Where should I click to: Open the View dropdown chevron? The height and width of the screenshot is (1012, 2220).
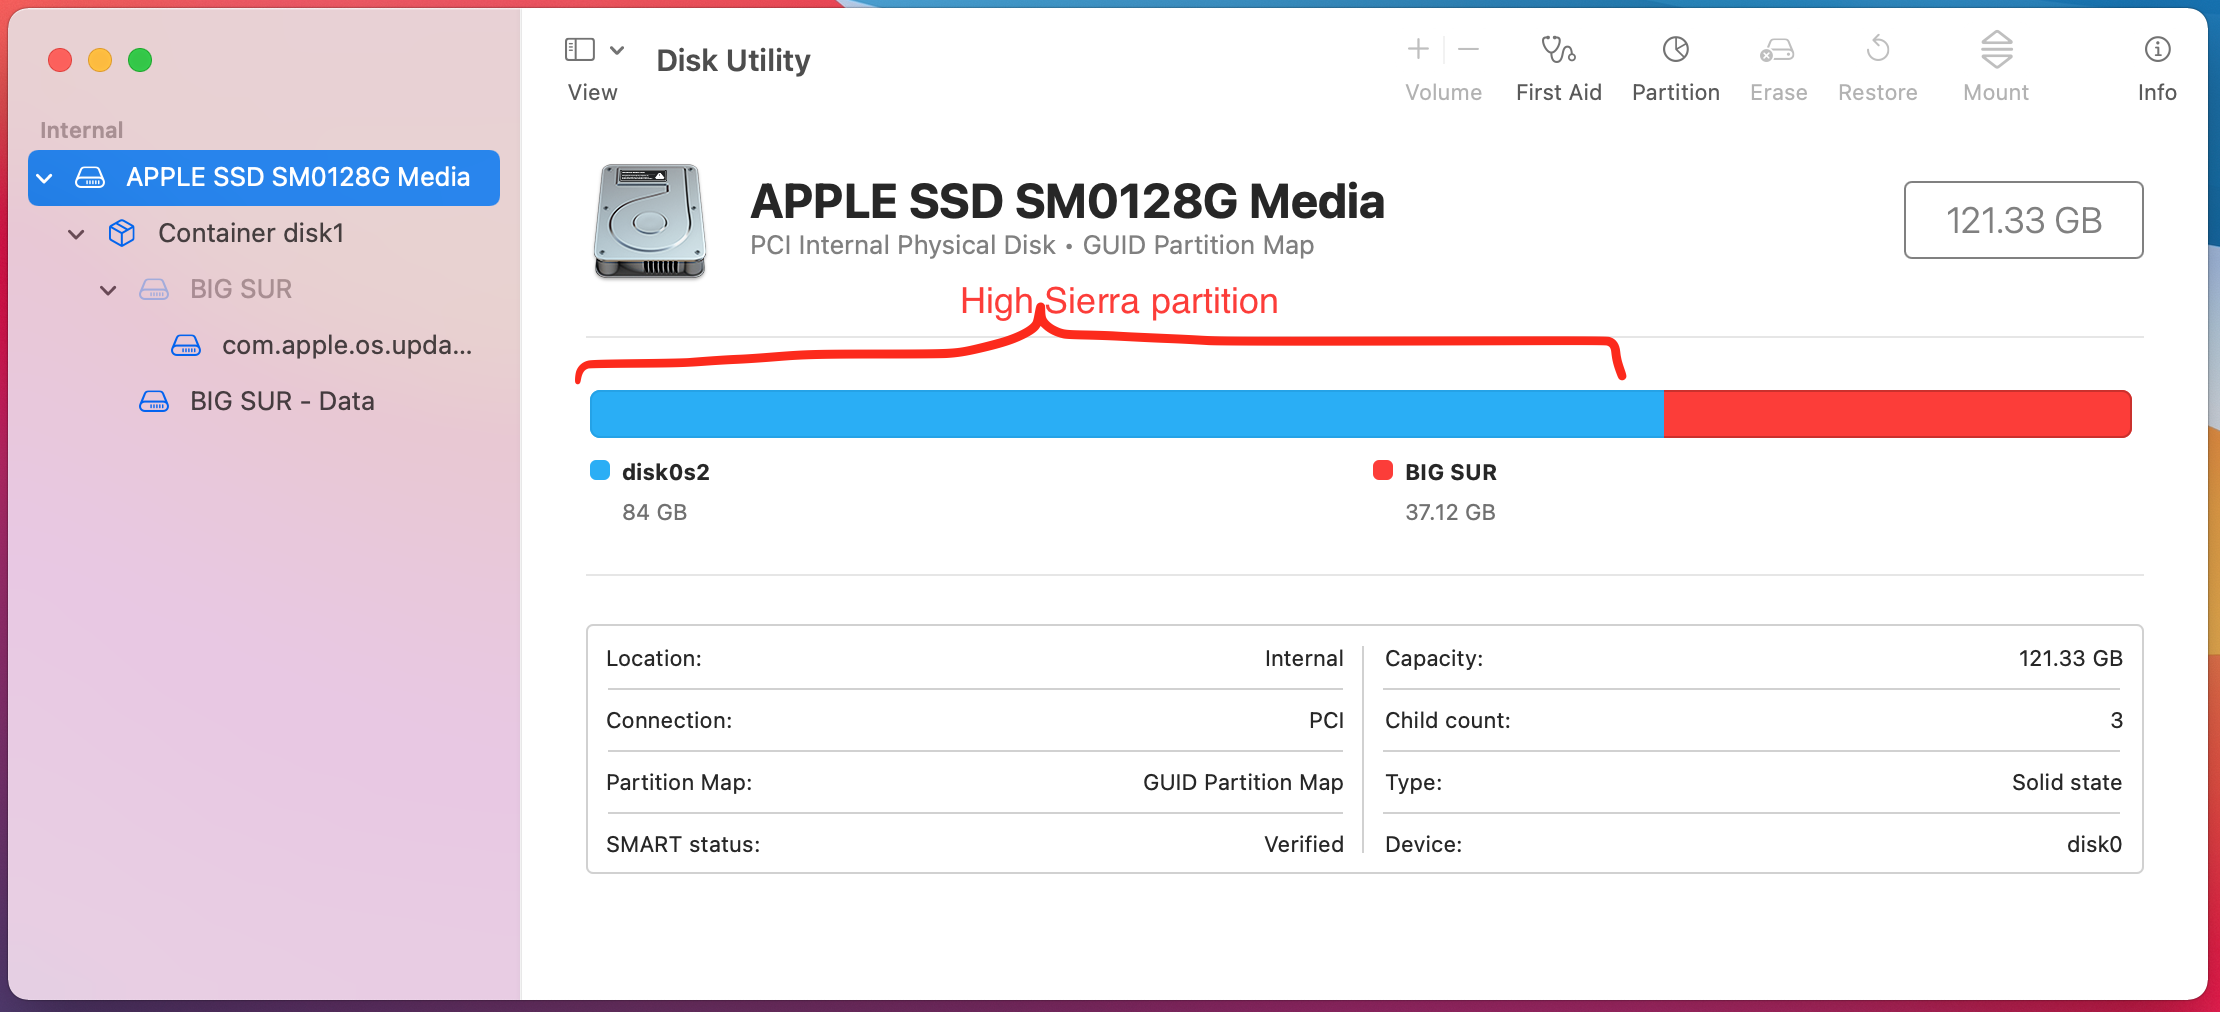click(x=617, y=49)
